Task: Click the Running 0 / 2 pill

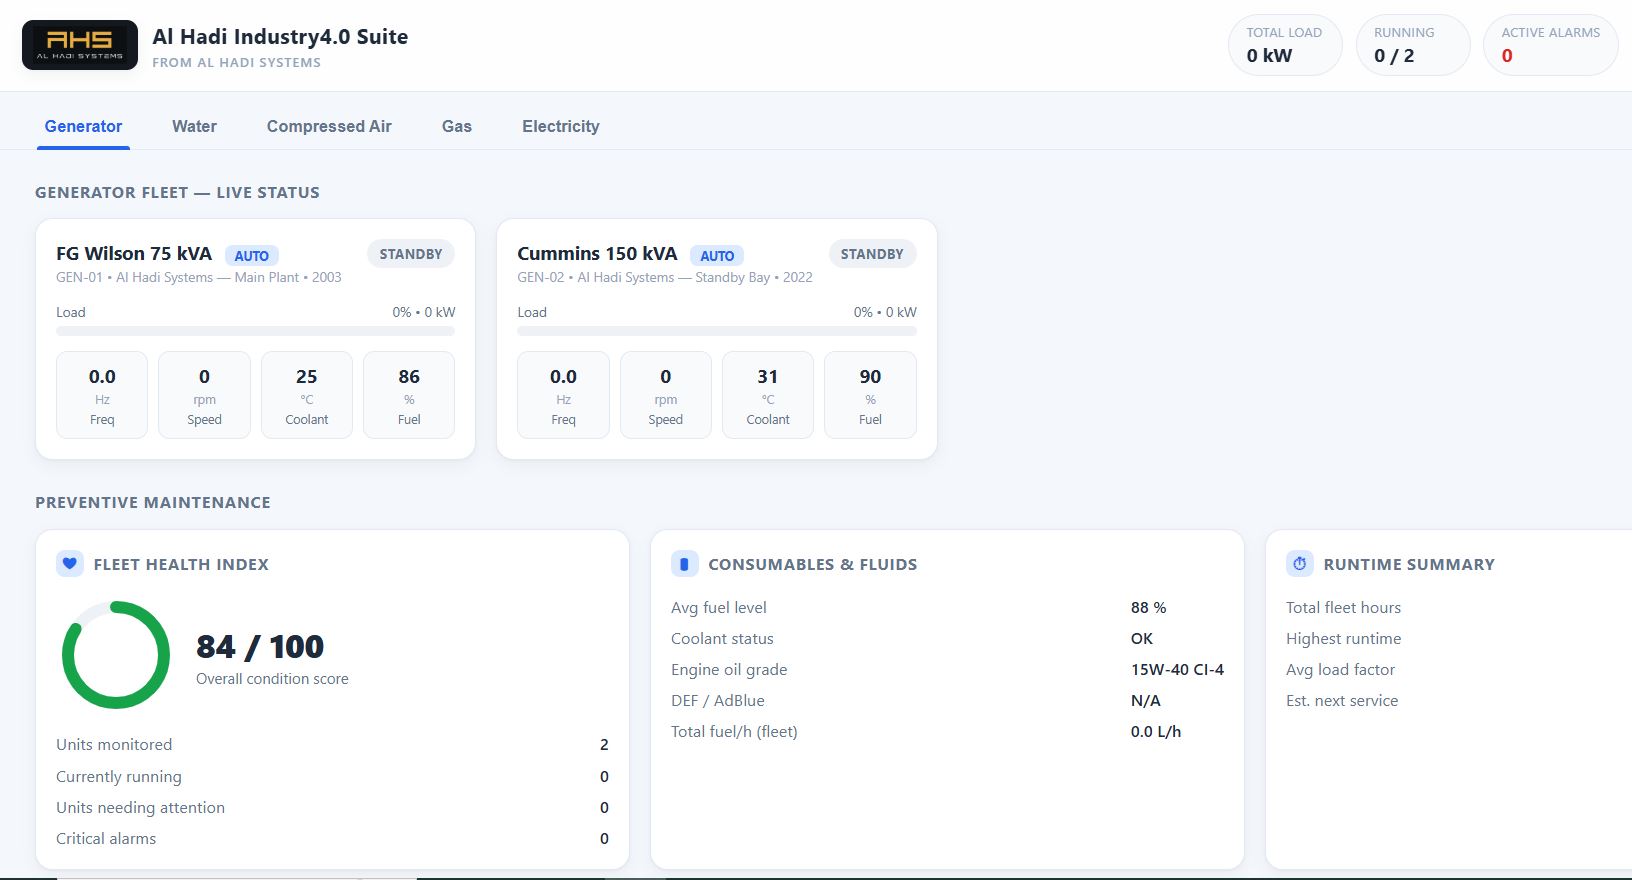Action: click(1413, 45)
